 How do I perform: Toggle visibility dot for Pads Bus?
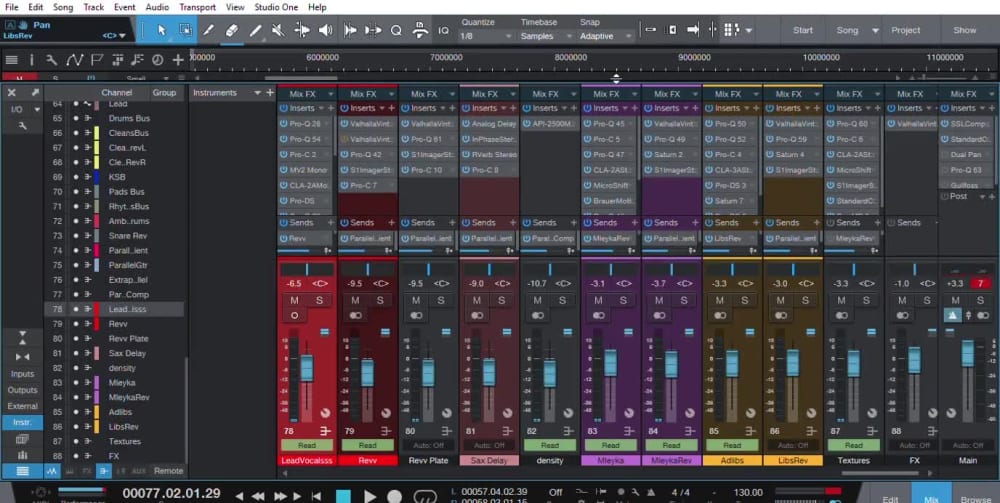tap(76, 192)
